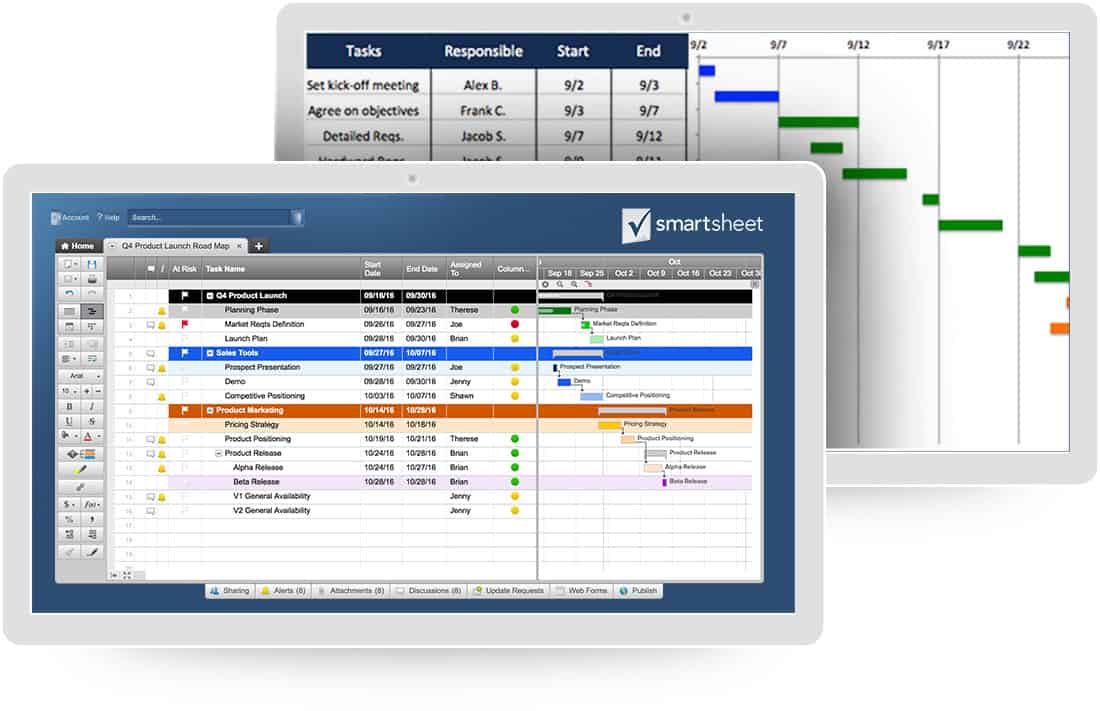Open conditional formatting icon
Viewport: 1100px width, 711px height.
[x=80, y=453]
